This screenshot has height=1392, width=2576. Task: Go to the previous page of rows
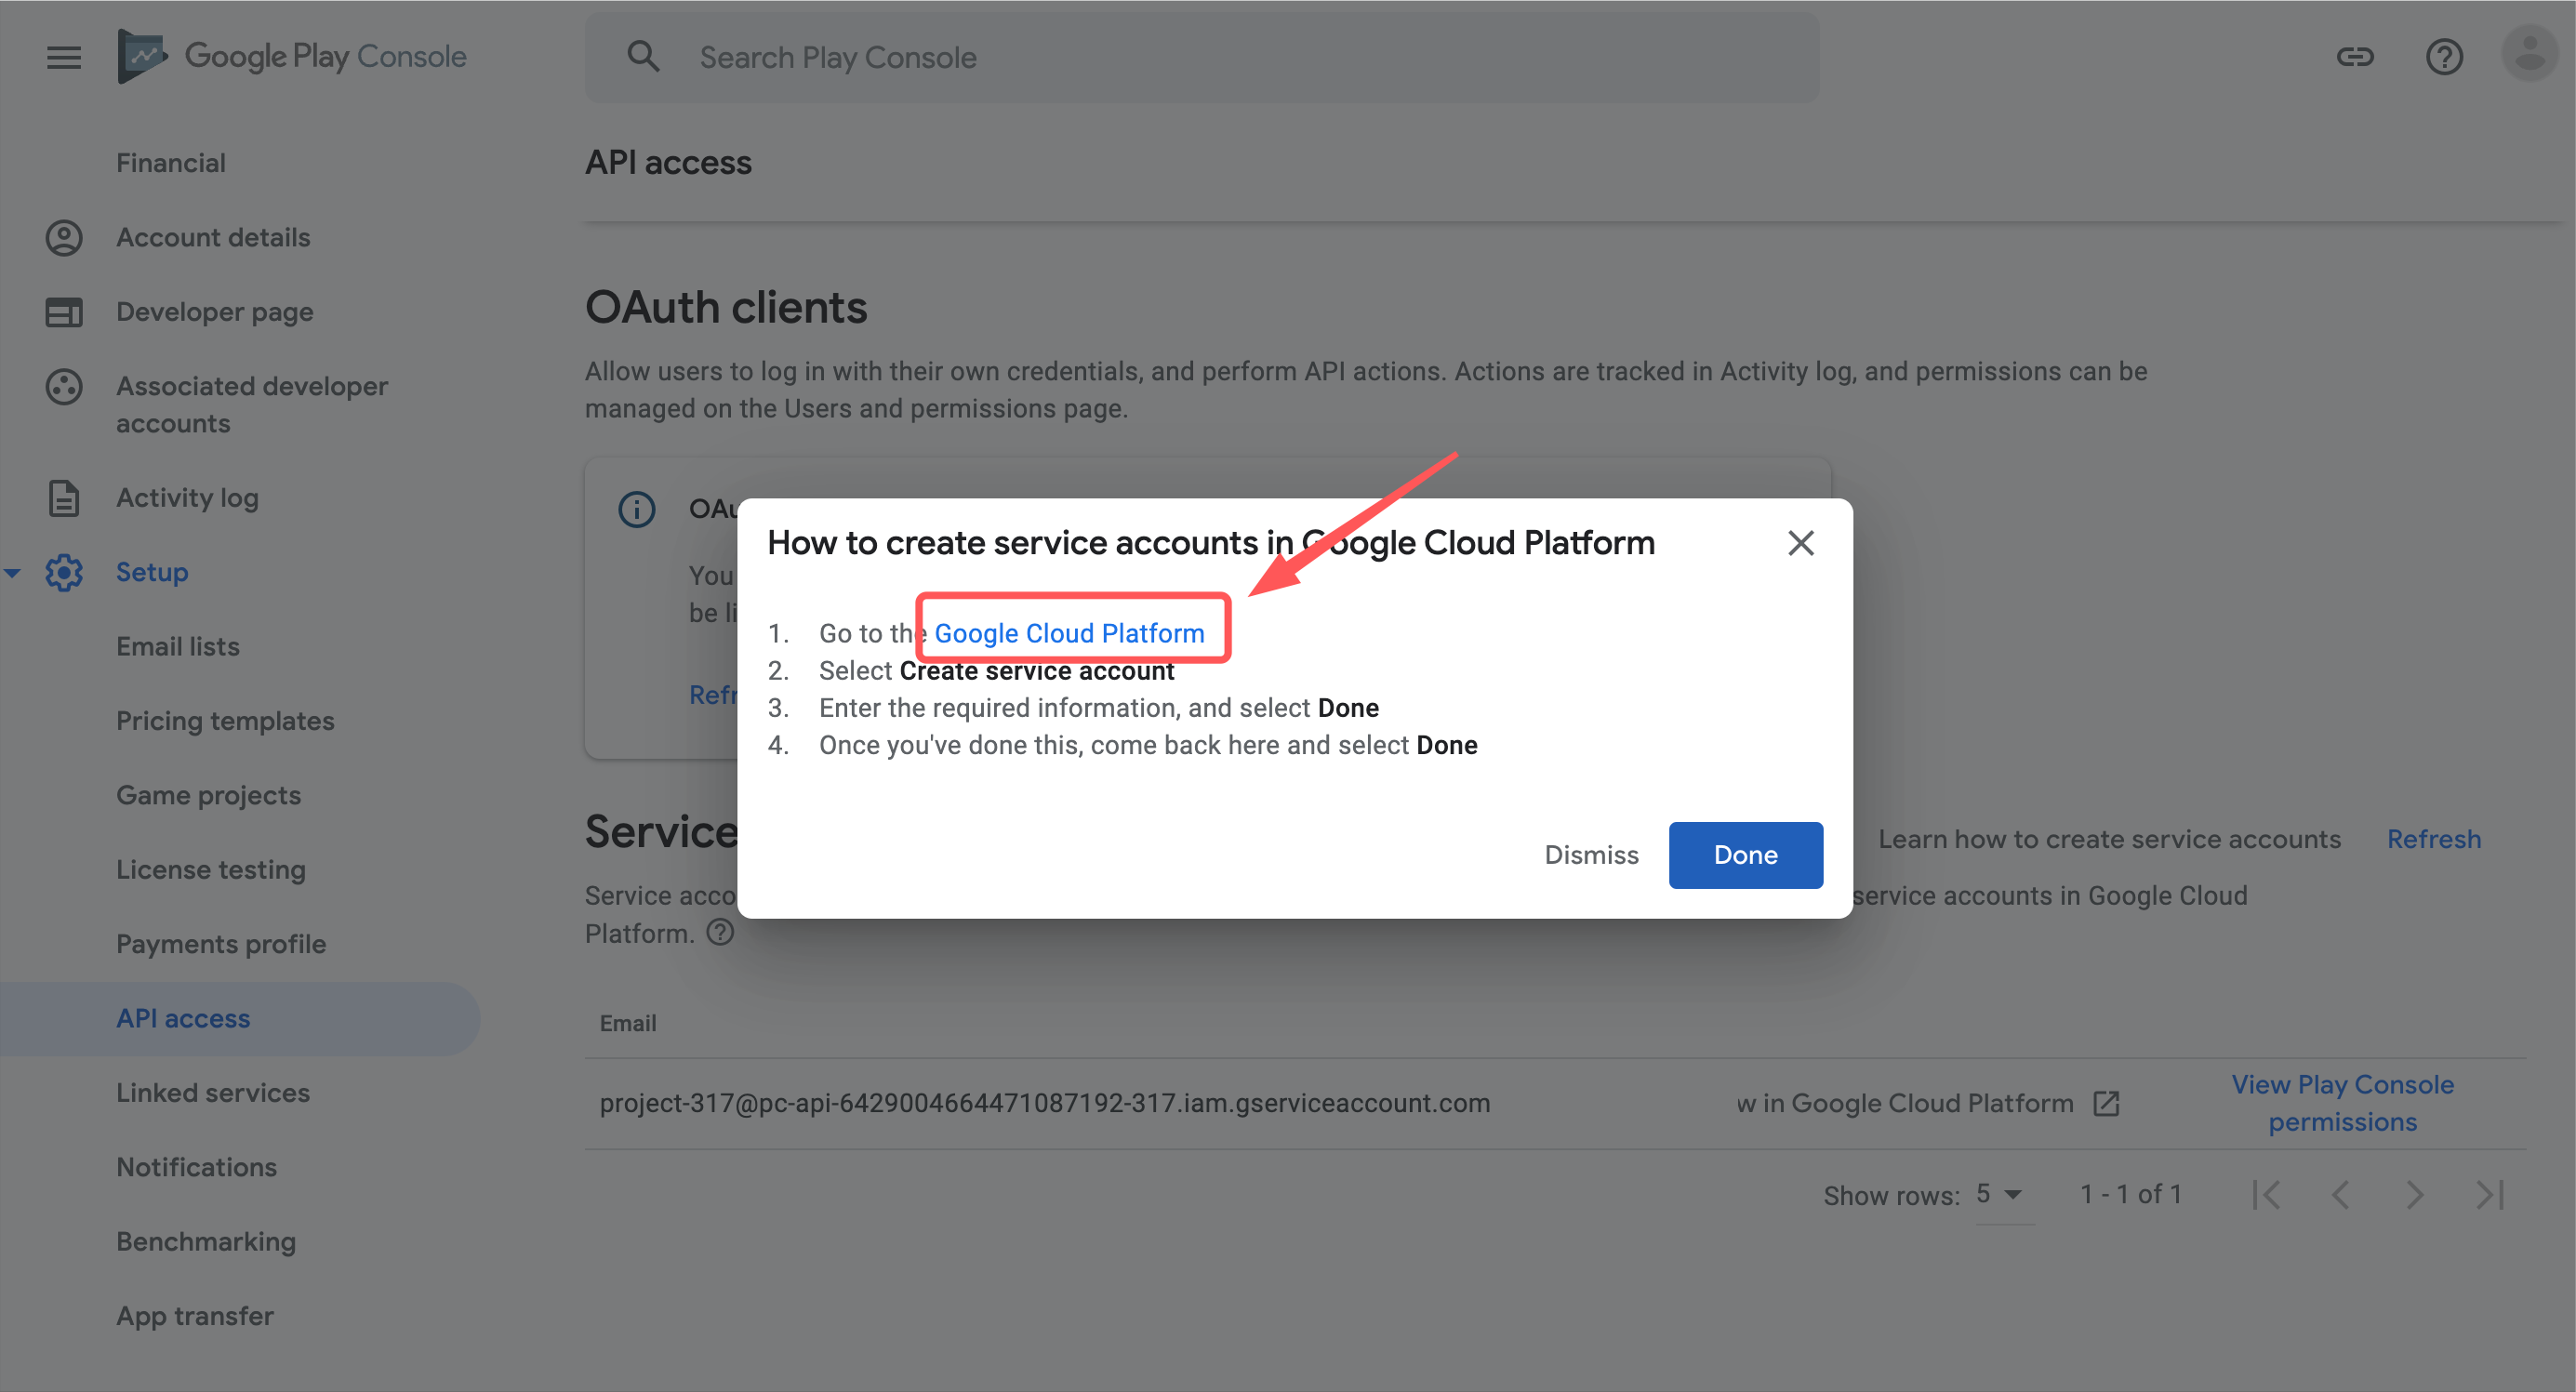pos(2340,1194)
